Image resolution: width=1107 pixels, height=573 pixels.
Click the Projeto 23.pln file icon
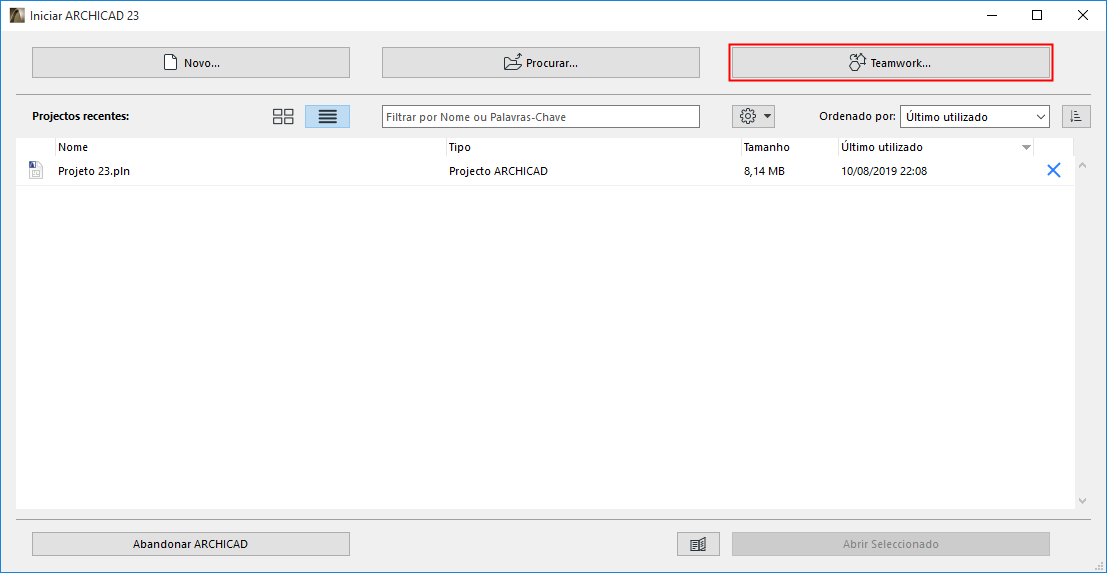pos(36,170)
